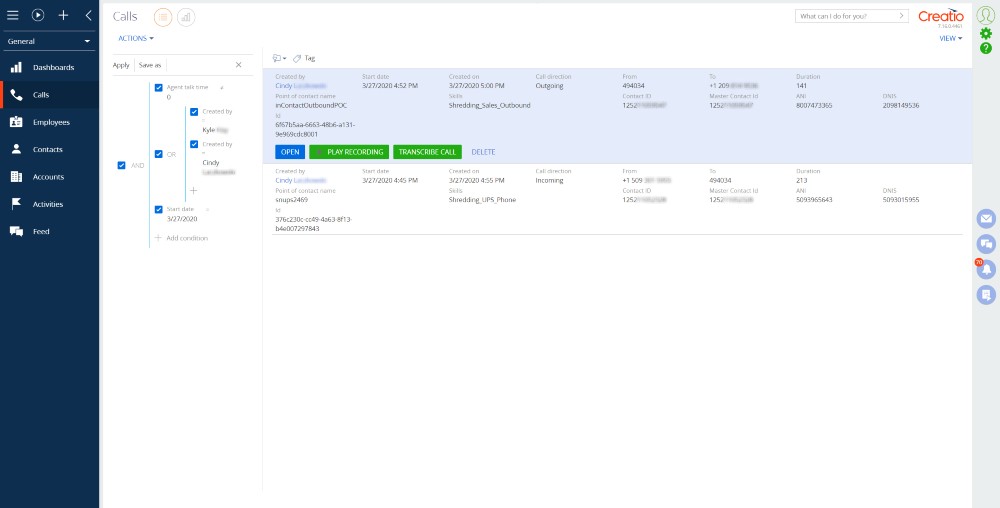Open the General workplace dropdown
Image resolution: width=1000 pixels, height=508 pixels.
49,41
